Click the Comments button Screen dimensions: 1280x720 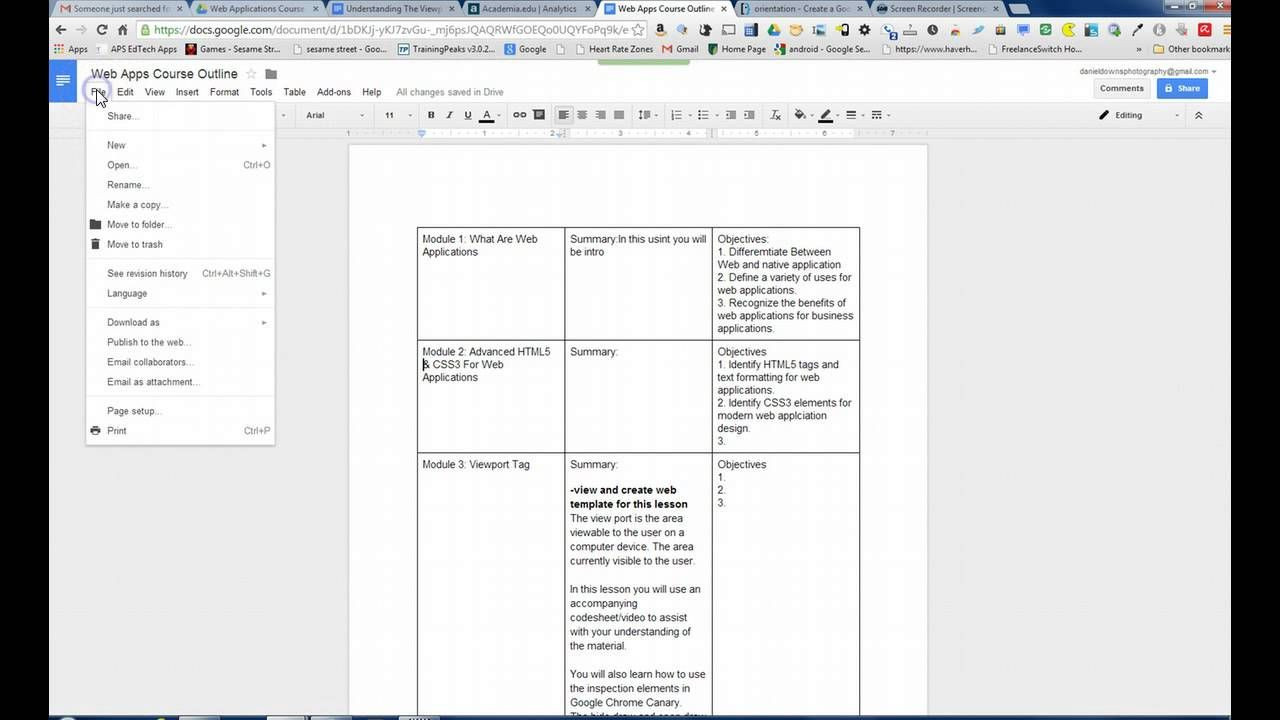click(x=1121, y=88)
